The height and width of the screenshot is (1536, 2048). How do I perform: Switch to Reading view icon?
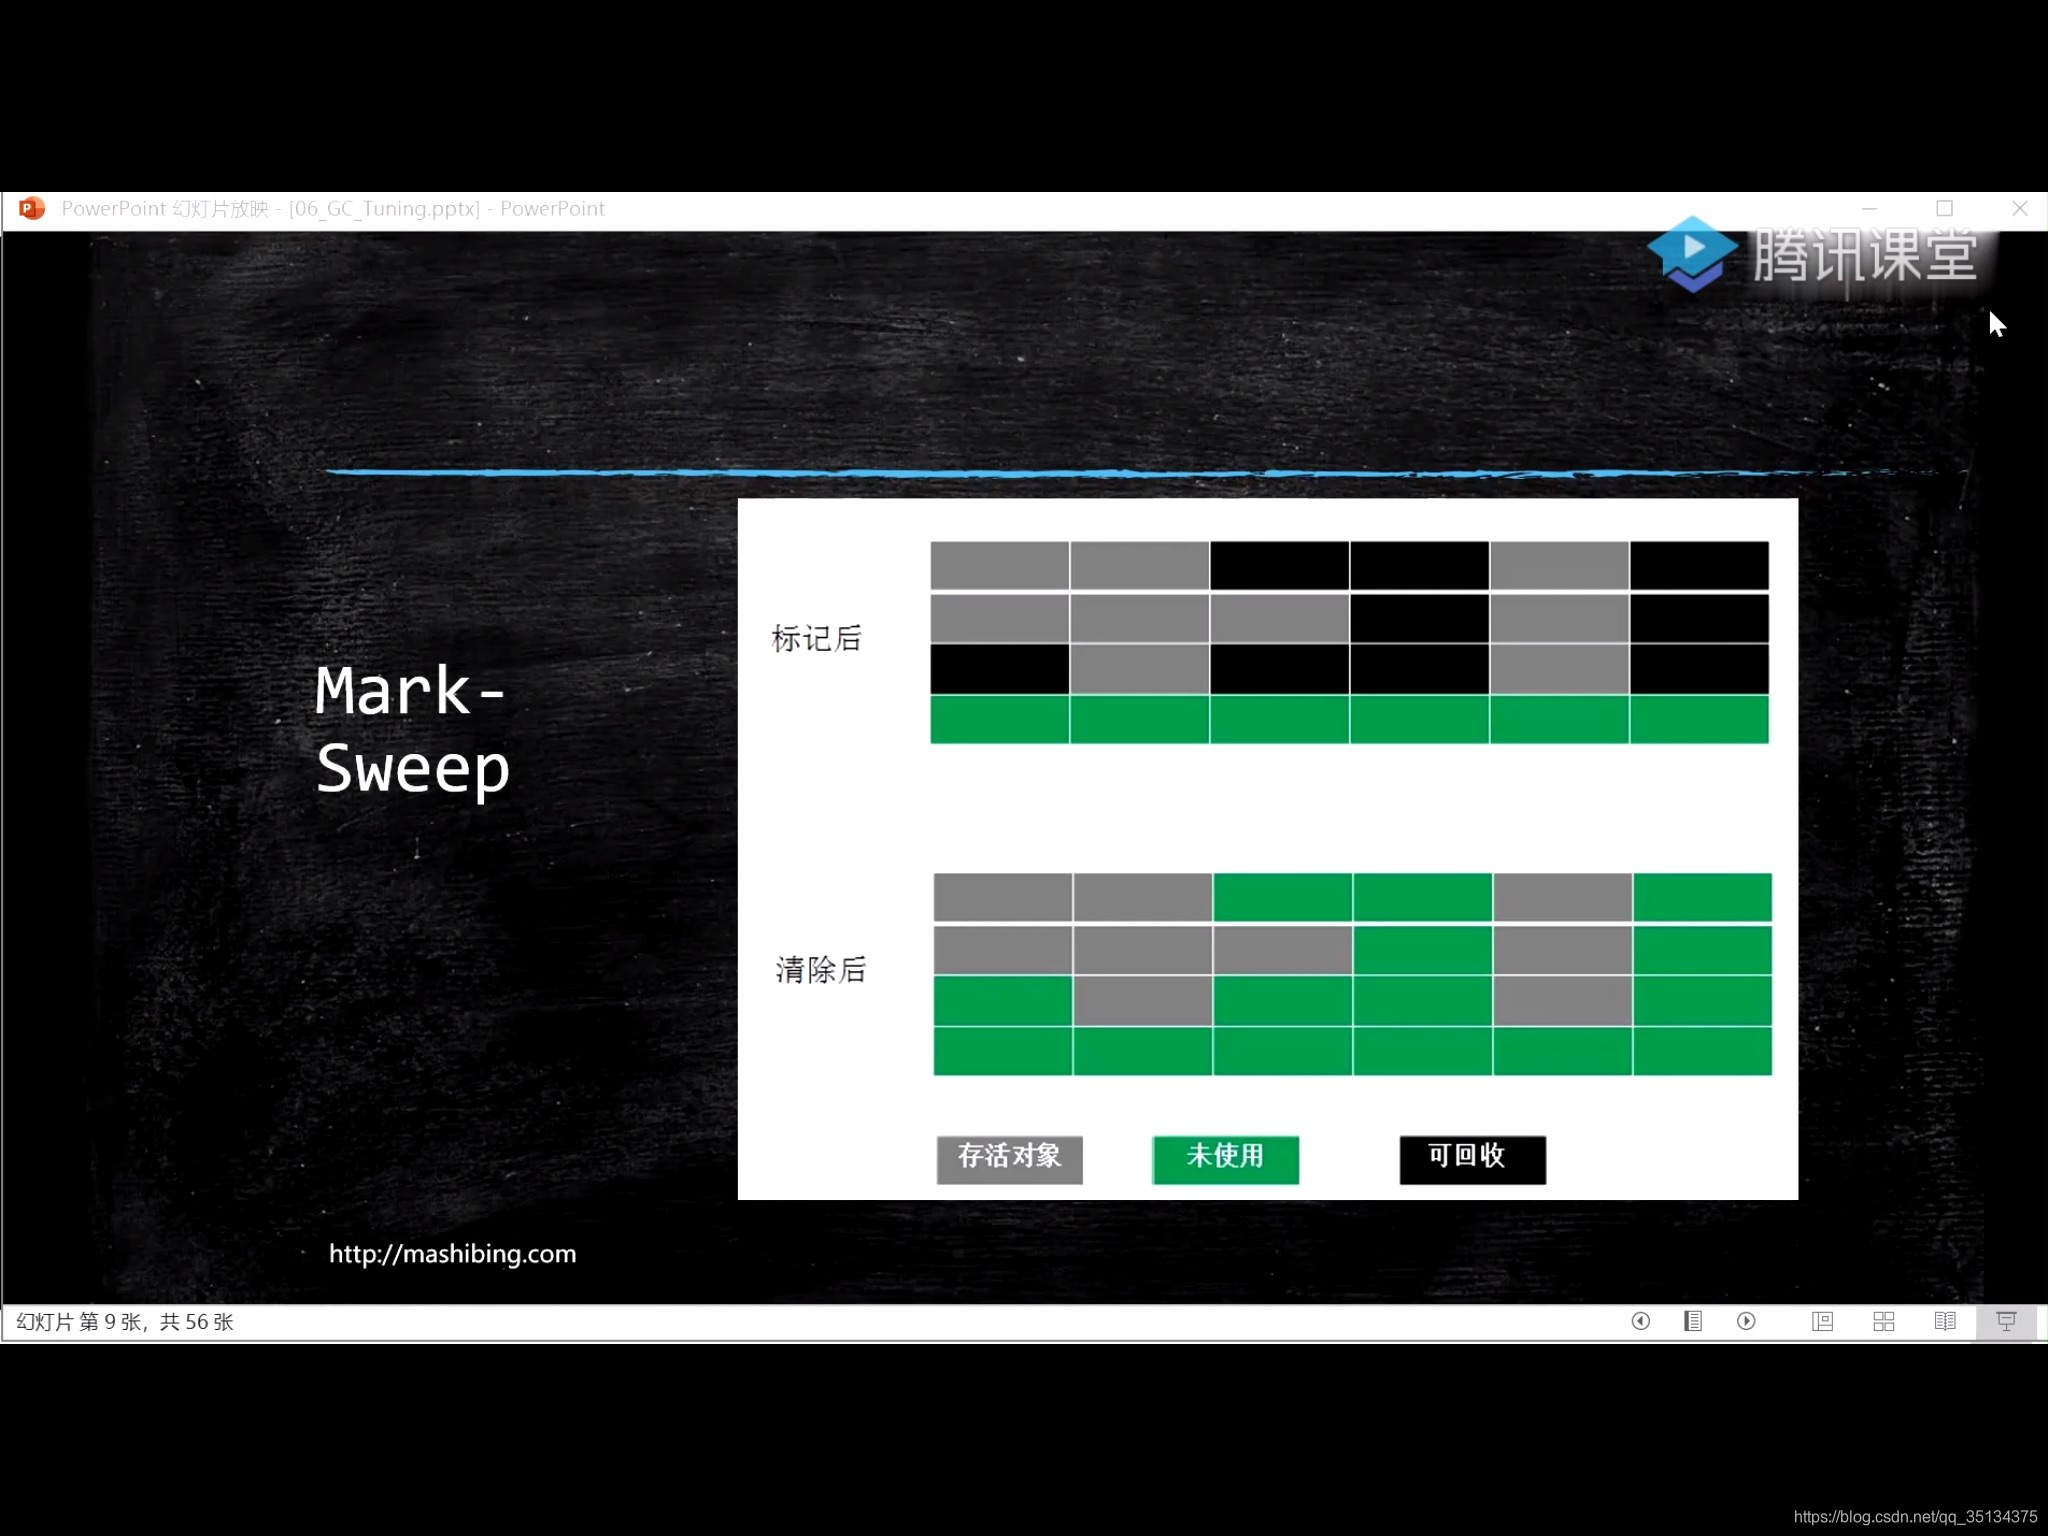tap(1944, 1321)
